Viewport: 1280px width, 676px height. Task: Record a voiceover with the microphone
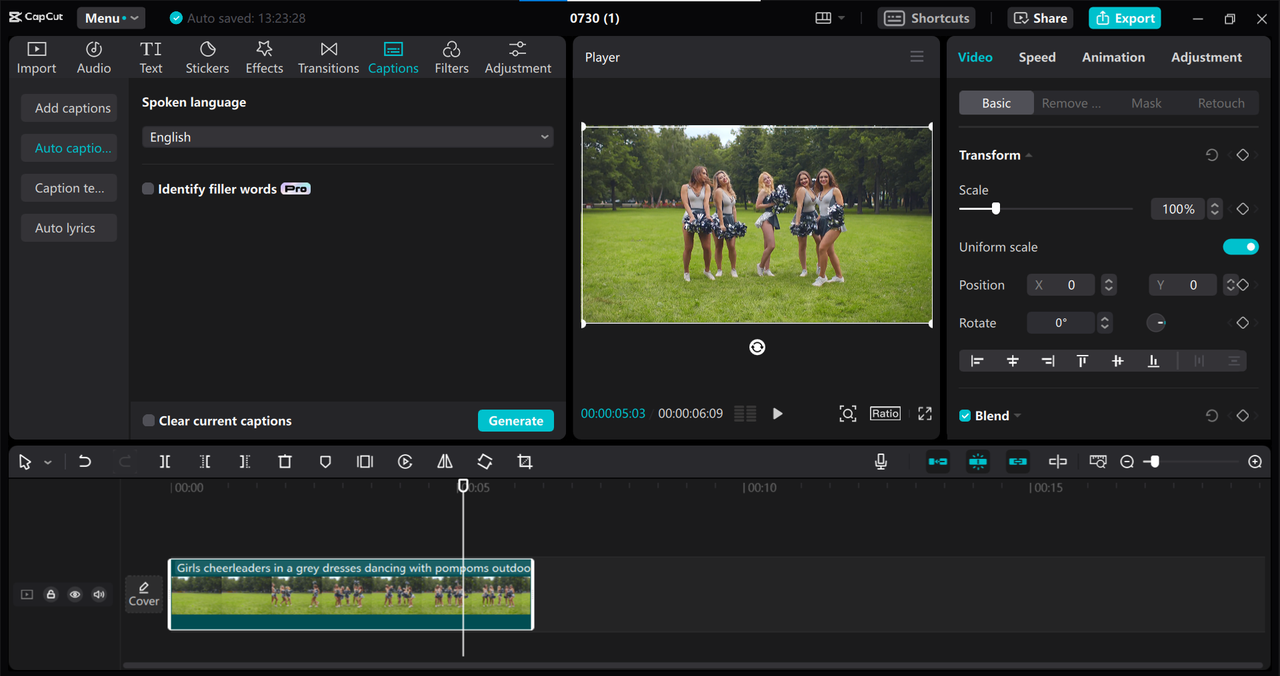click(x=881, y=461)
